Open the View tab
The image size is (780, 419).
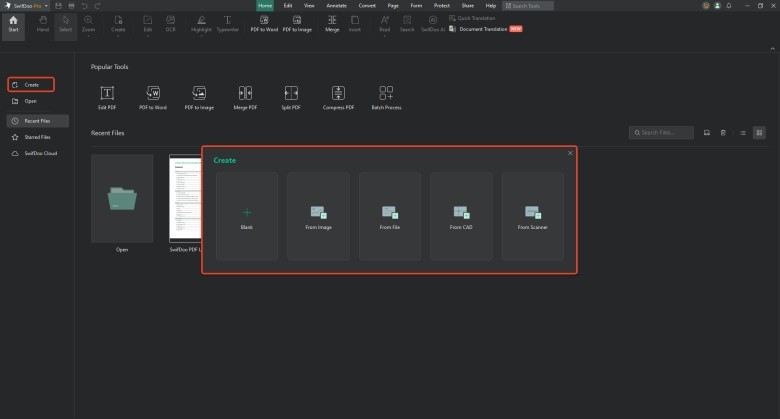click(309, 5)
